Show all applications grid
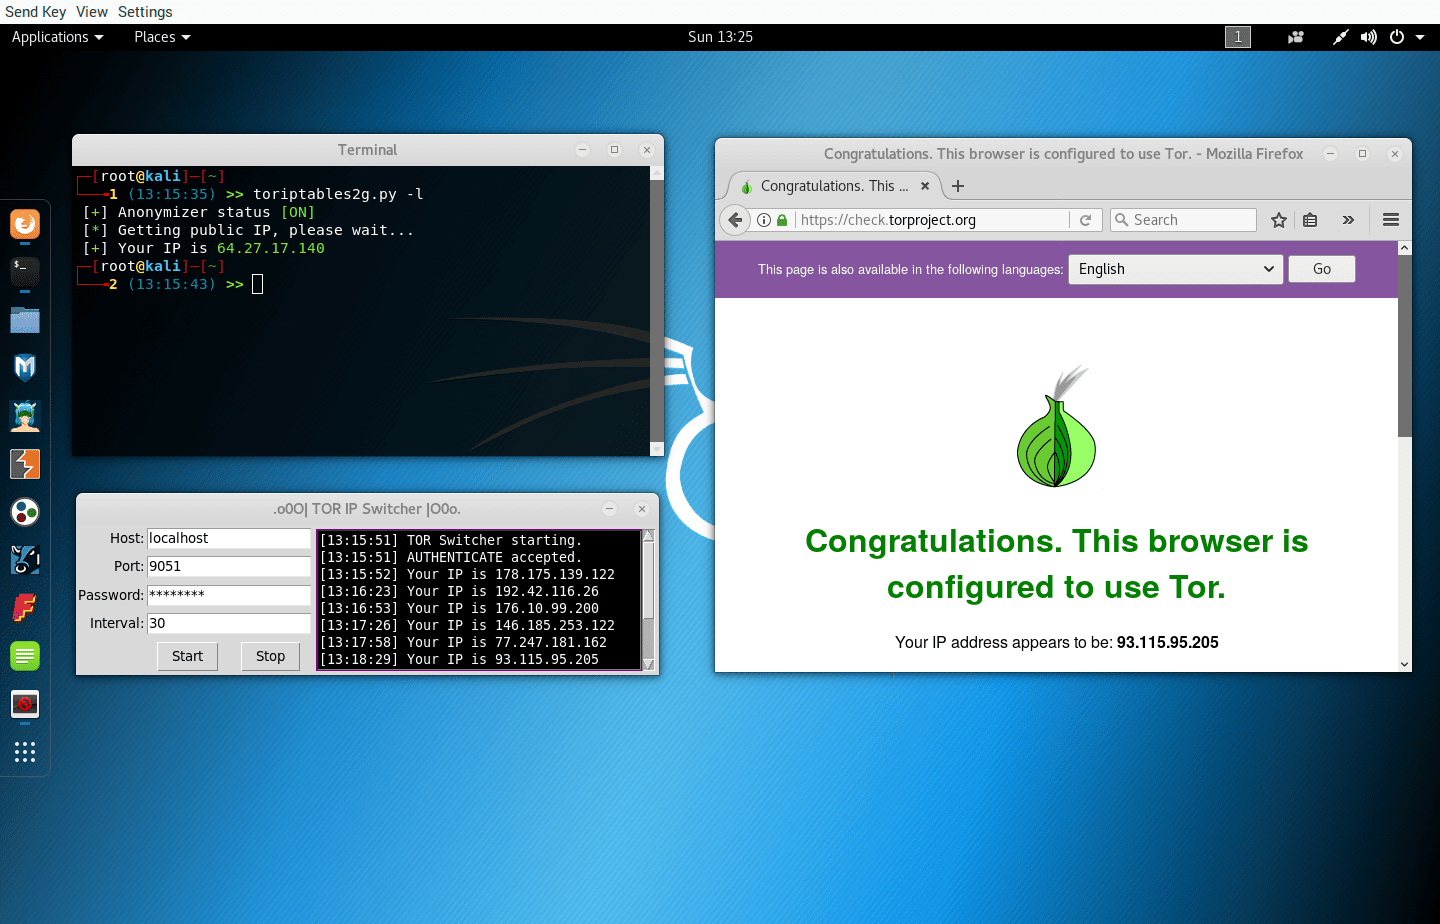 (25, 752)
